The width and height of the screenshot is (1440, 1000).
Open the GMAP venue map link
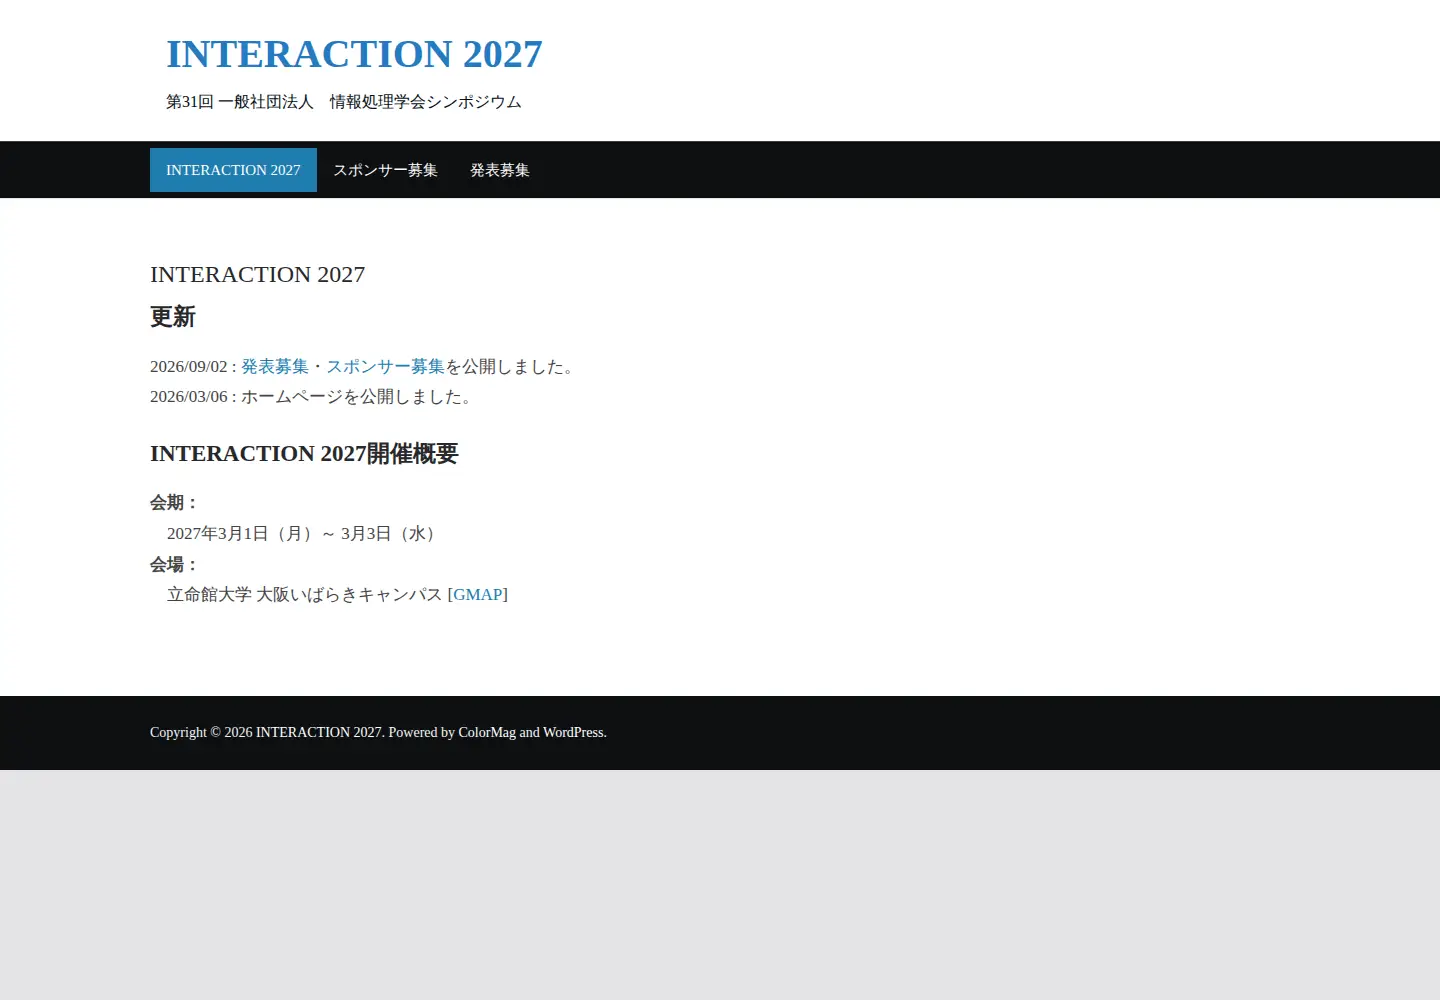point(478,594)
